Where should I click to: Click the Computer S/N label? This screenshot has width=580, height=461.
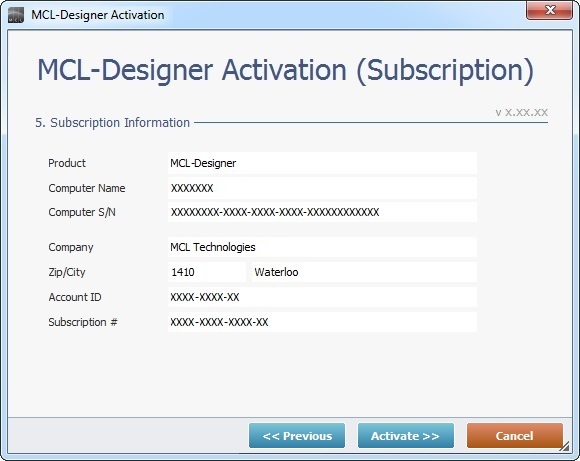[x=82, y=212]
